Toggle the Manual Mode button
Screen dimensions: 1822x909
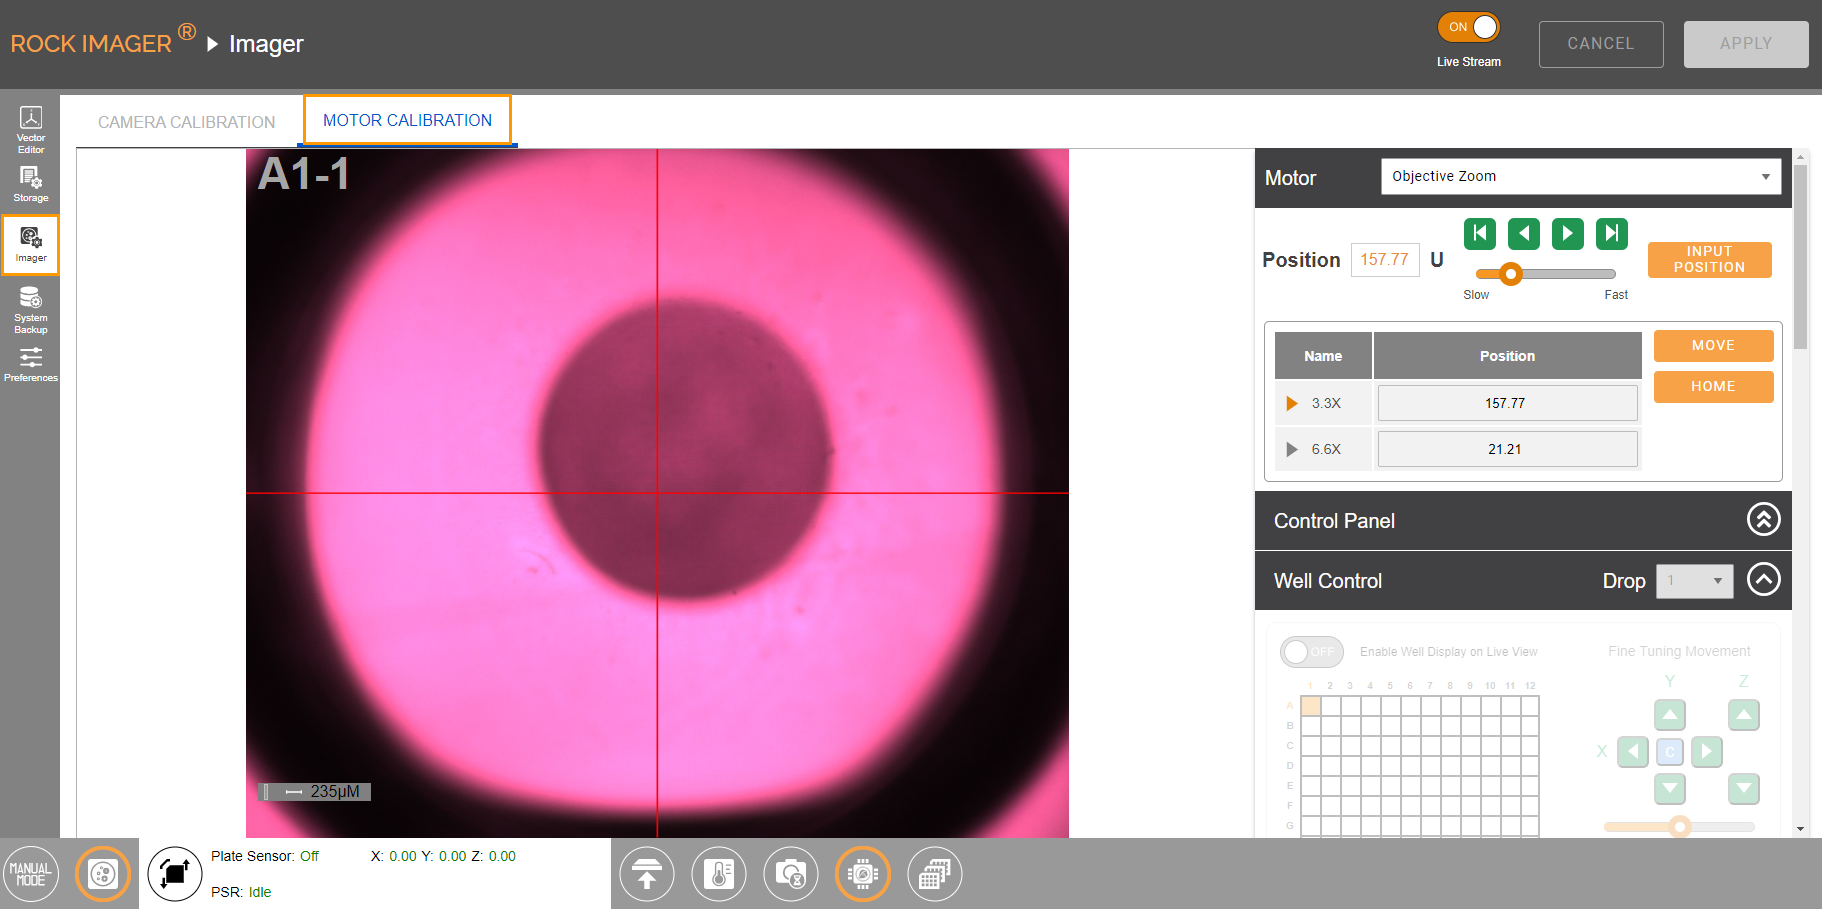31,874
